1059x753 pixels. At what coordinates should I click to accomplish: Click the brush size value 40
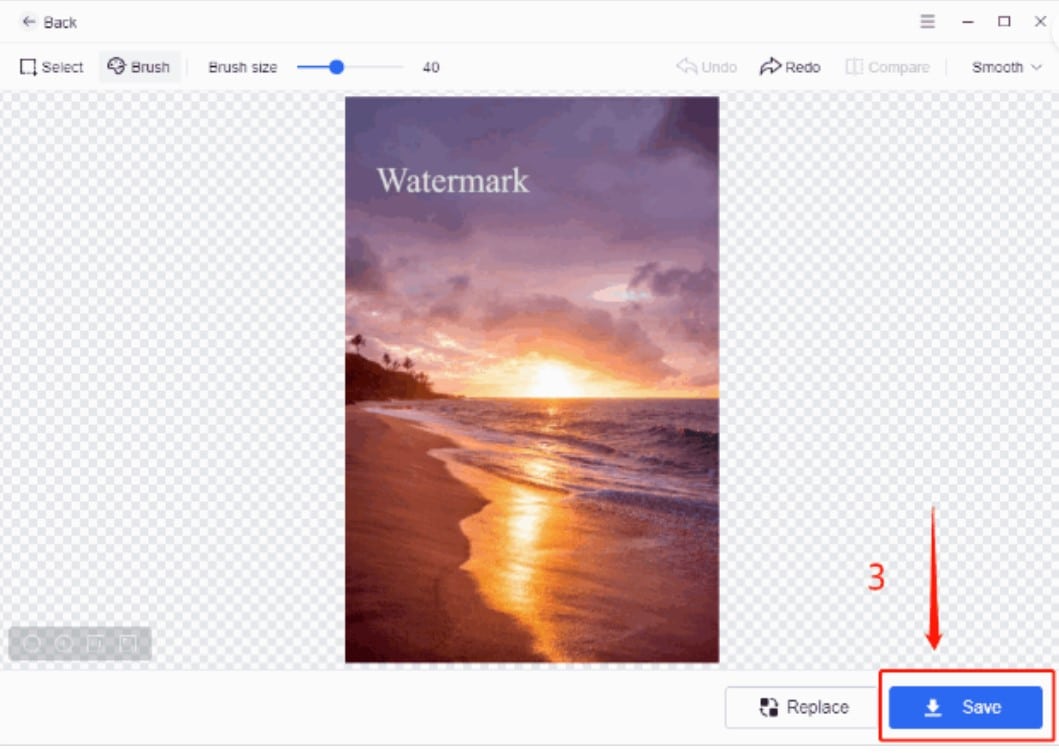tap(431, 67)
